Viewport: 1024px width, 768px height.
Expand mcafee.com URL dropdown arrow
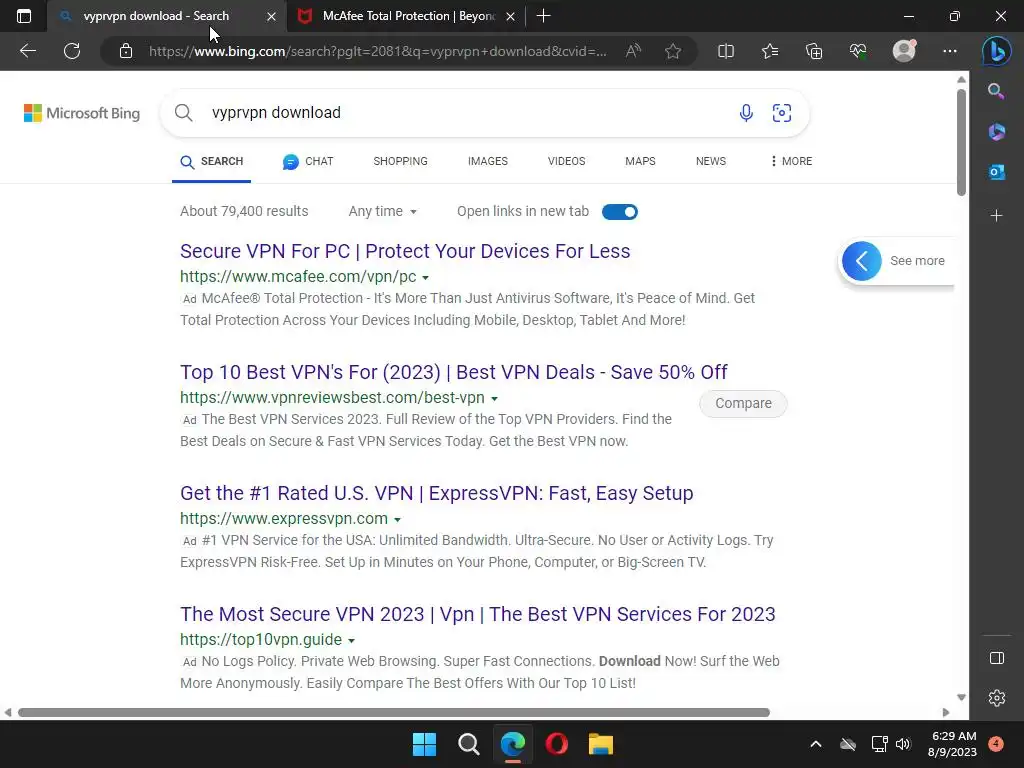425,278
